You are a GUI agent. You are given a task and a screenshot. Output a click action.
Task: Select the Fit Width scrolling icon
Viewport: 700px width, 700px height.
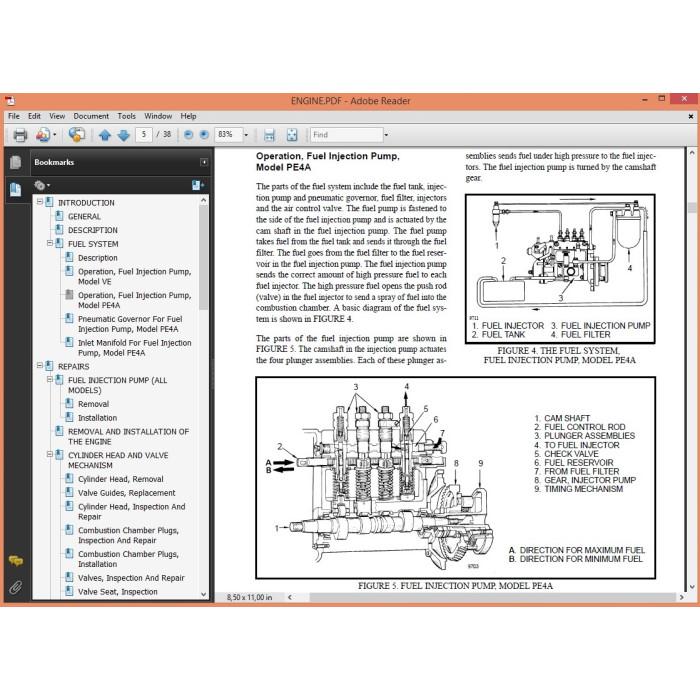click(269, 135)
